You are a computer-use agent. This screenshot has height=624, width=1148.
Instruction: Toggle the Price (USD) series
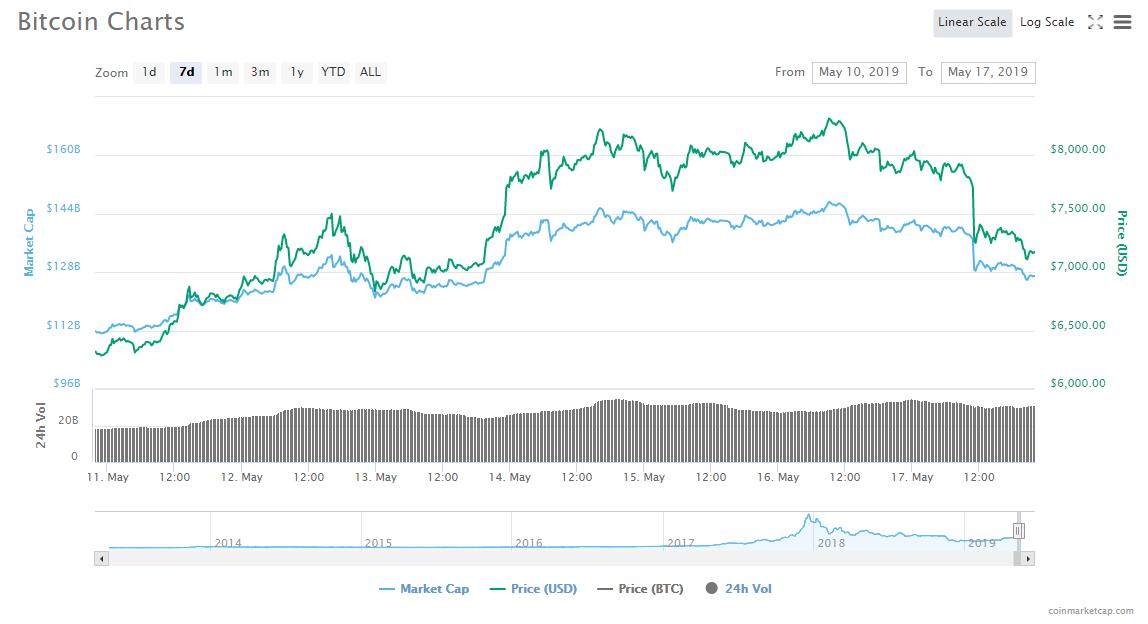click(533, 589)
